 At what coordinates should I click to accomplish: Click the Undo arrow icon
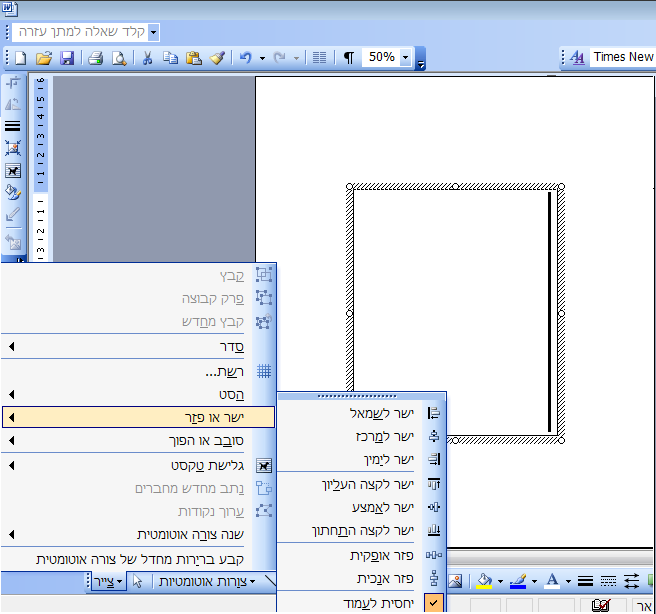coord(246,58)
